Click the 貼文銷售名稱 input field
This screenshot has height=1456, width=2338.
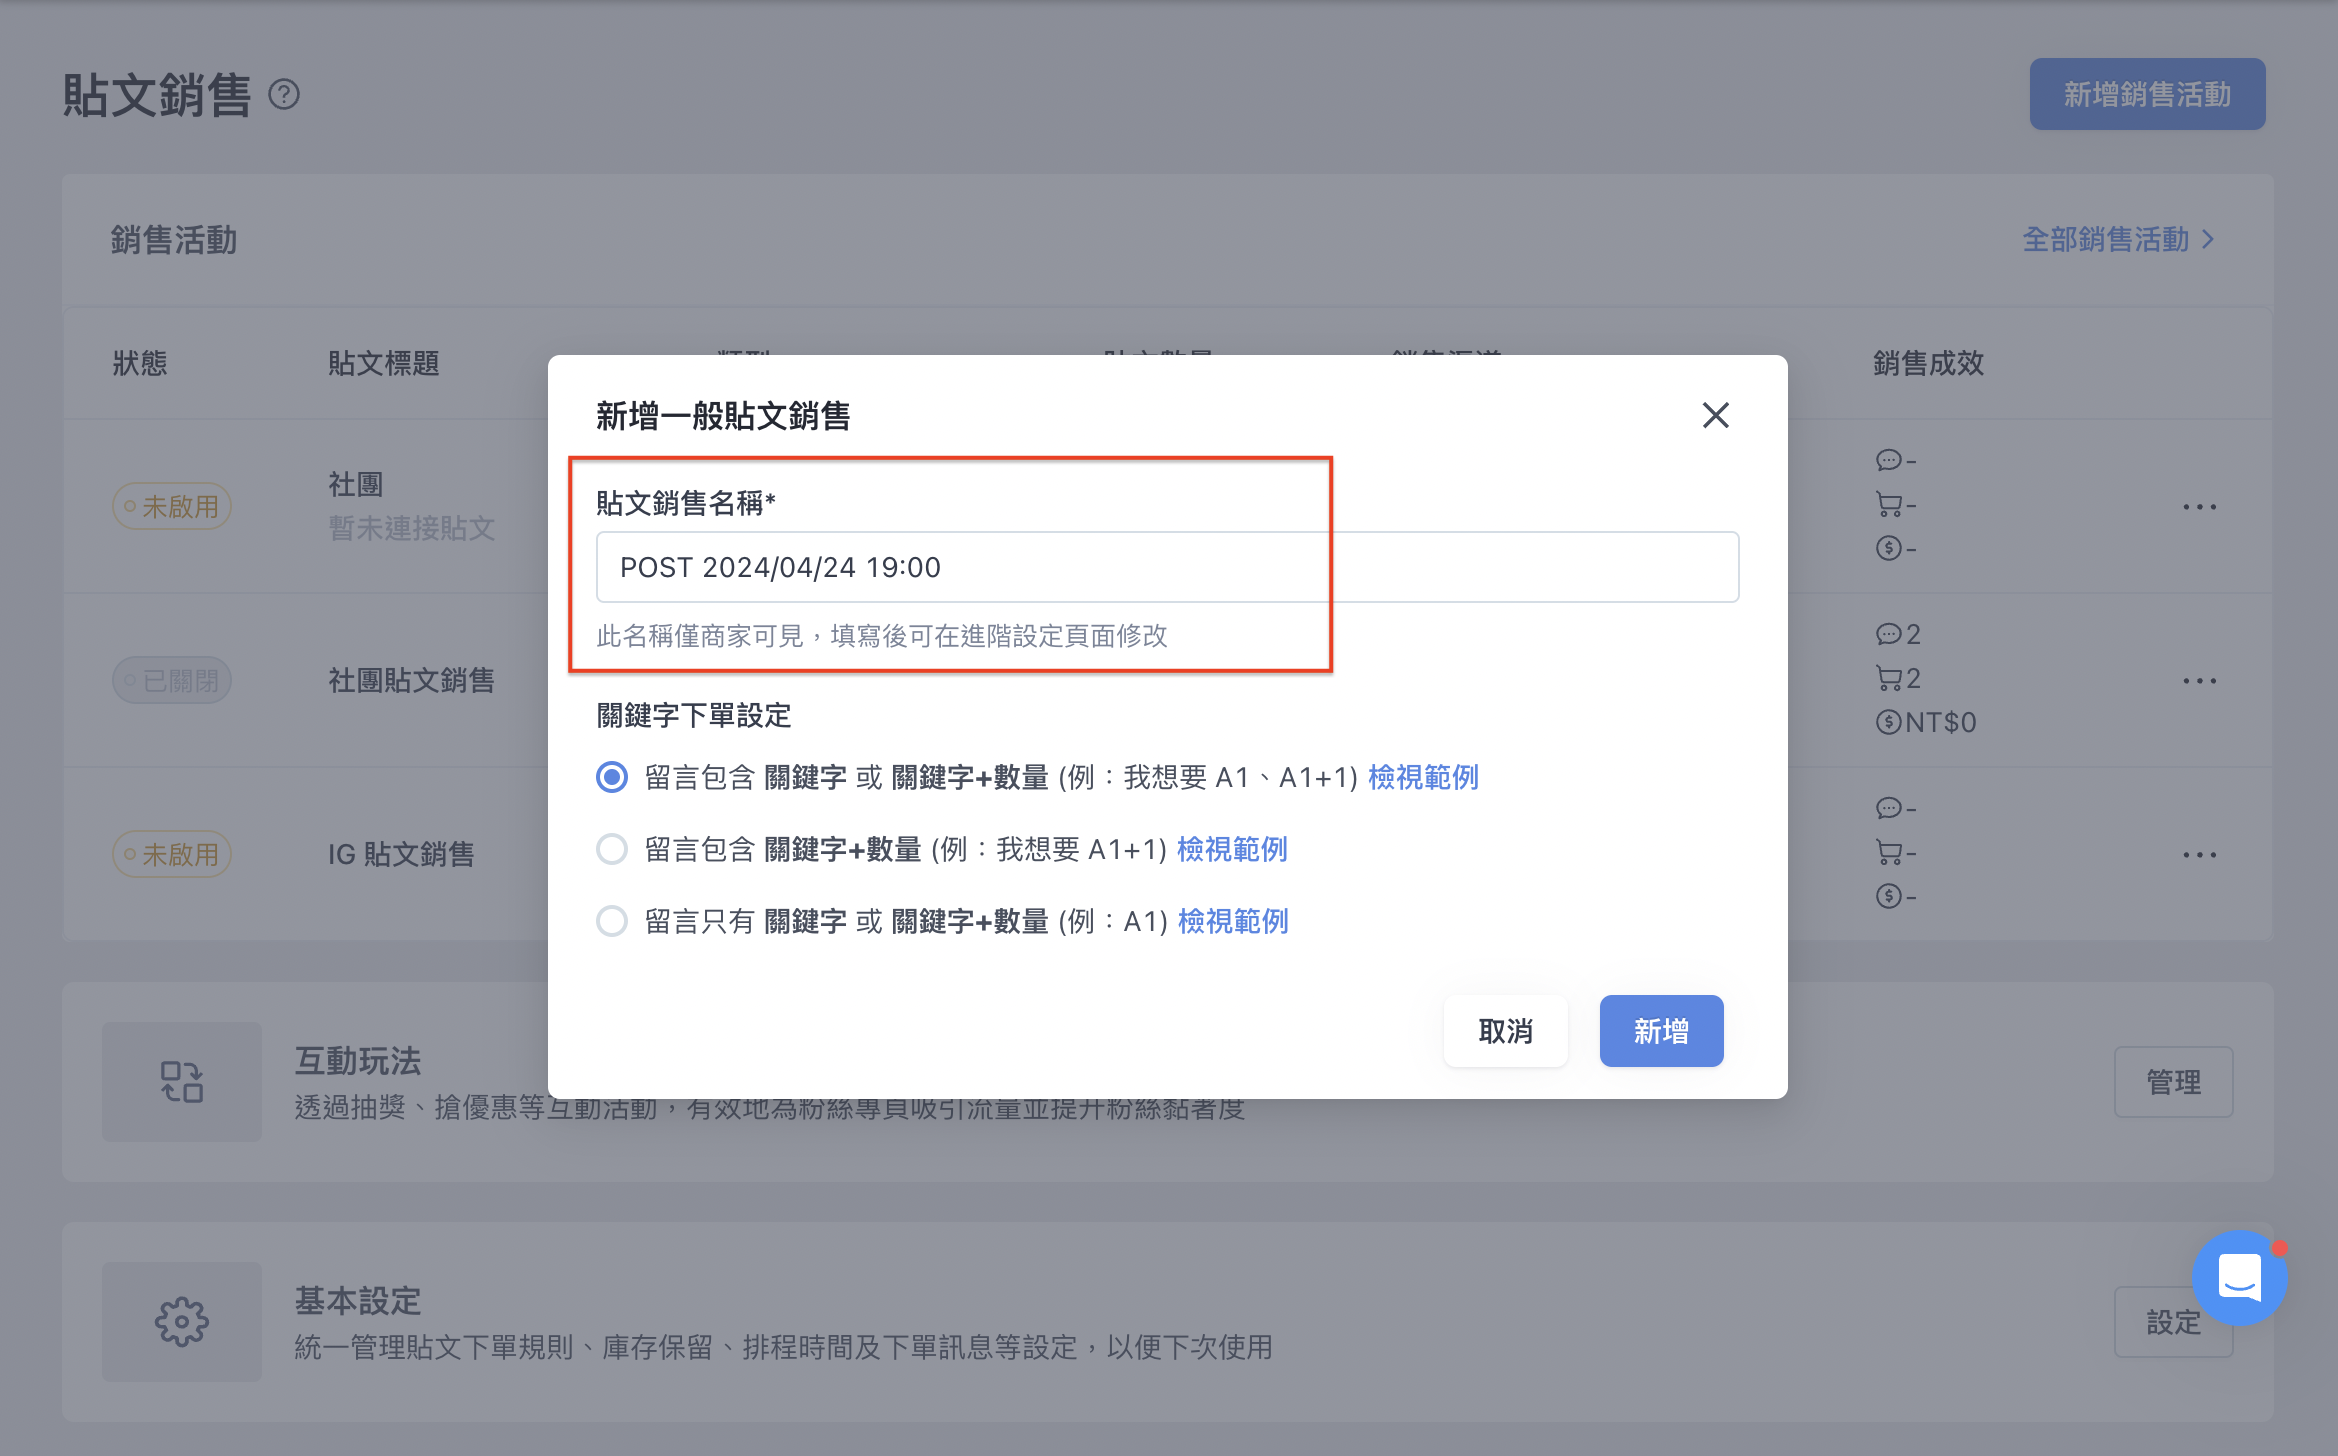1167,567
